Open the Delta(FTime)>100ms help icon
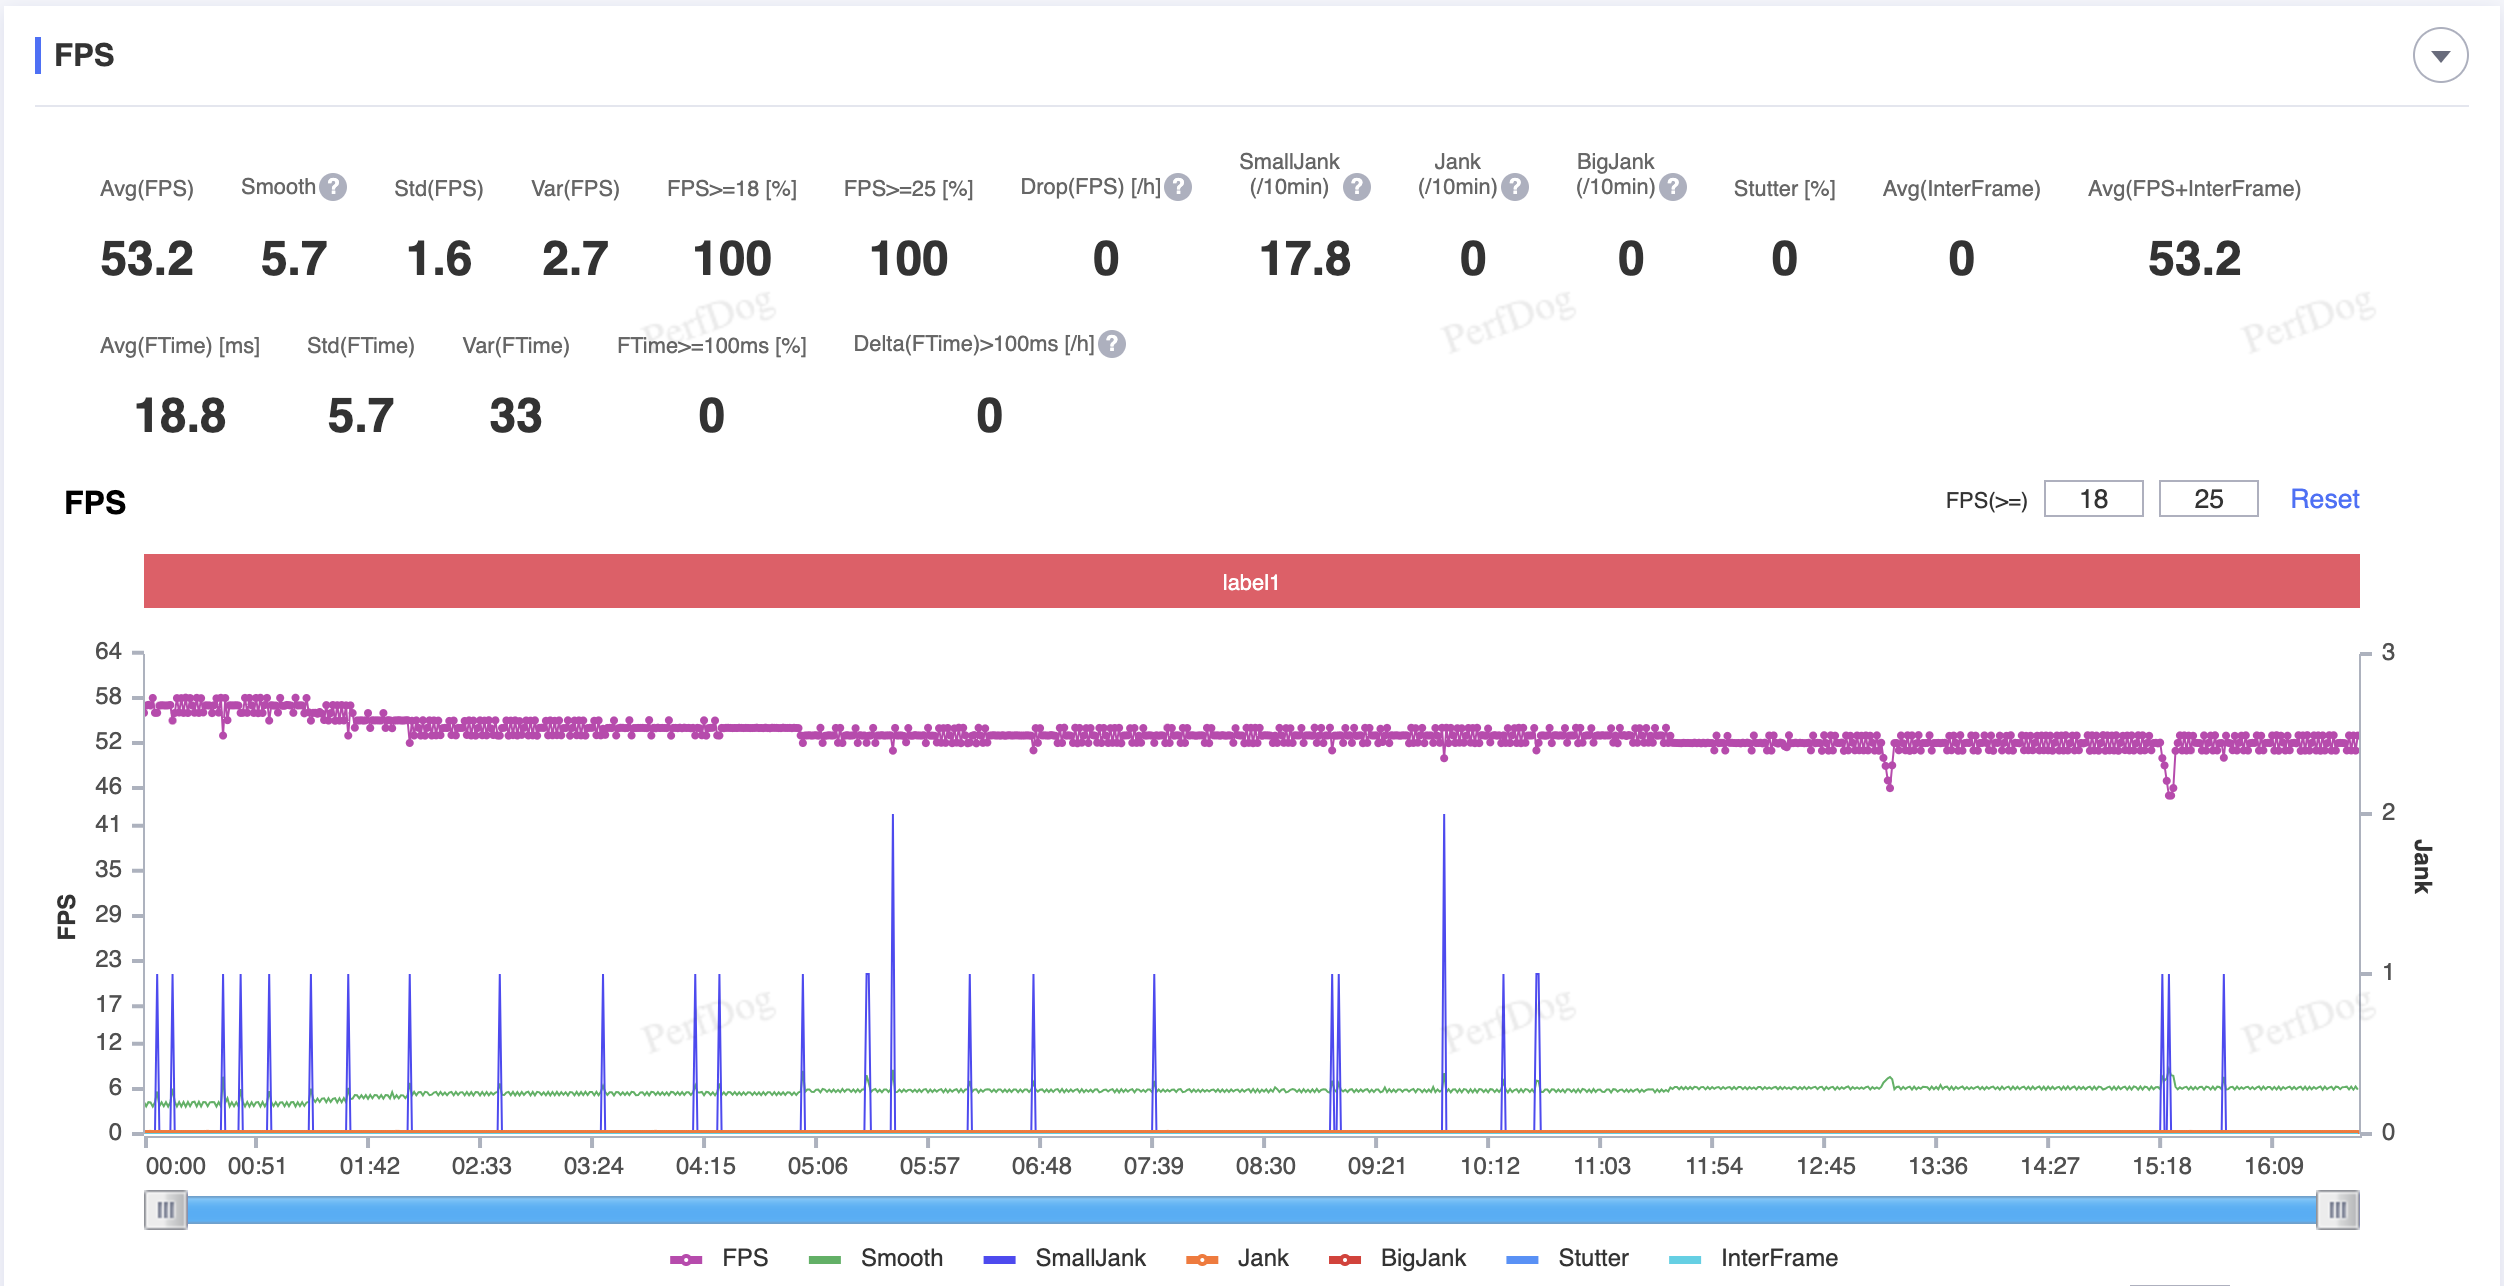The height and width of the screenshot is (1286, 2504). coord(1112,344)
